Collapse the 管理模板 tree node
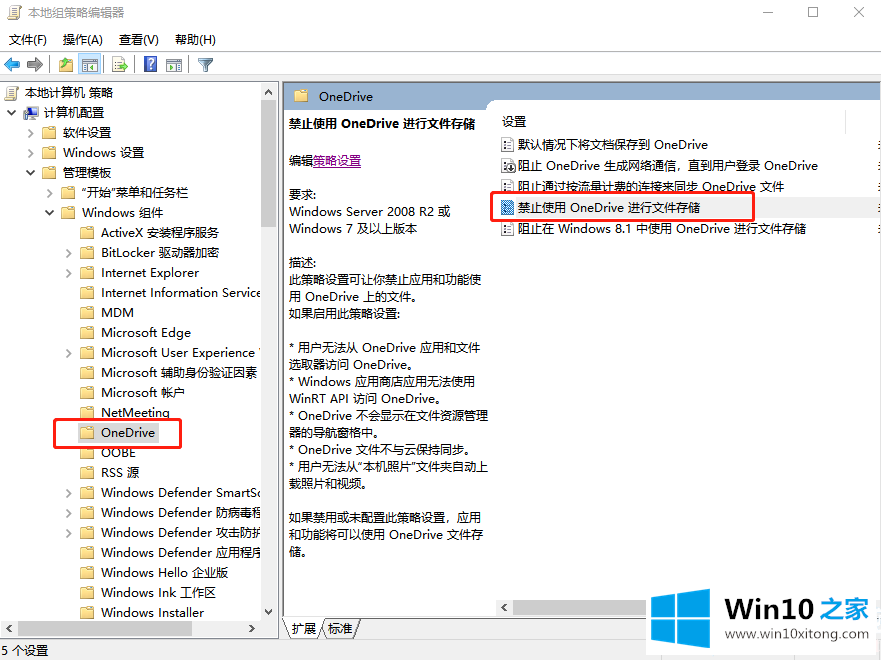 [x=30, y=173]
